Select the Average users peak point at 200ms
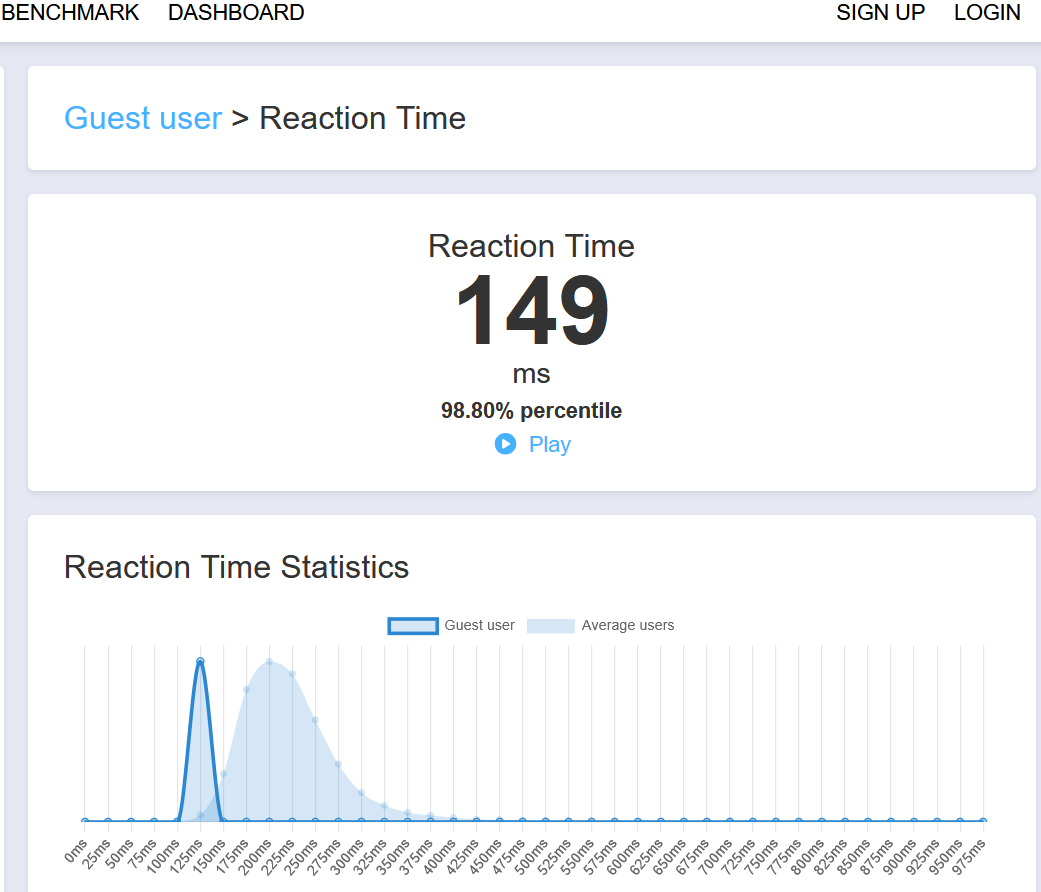The image size is (1041, 892). (x=269, y=662)
